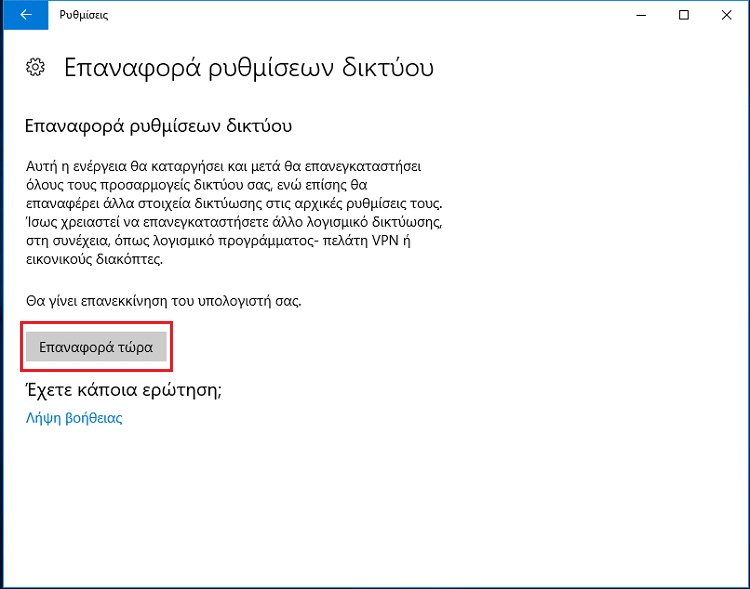
Task: Click the settings gear icon beside the title
Action: [35, 67]
